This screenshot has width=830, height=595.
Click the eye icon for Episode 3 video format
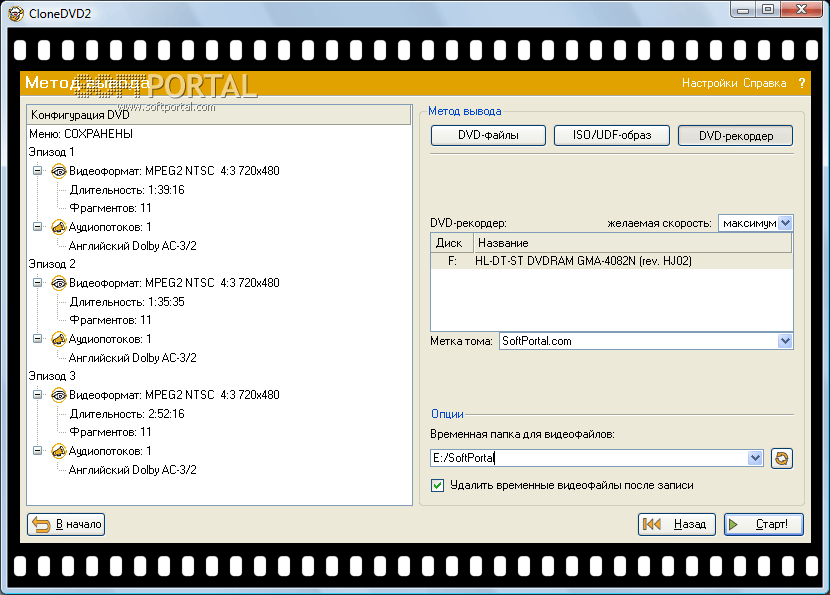tap(59, 395)
